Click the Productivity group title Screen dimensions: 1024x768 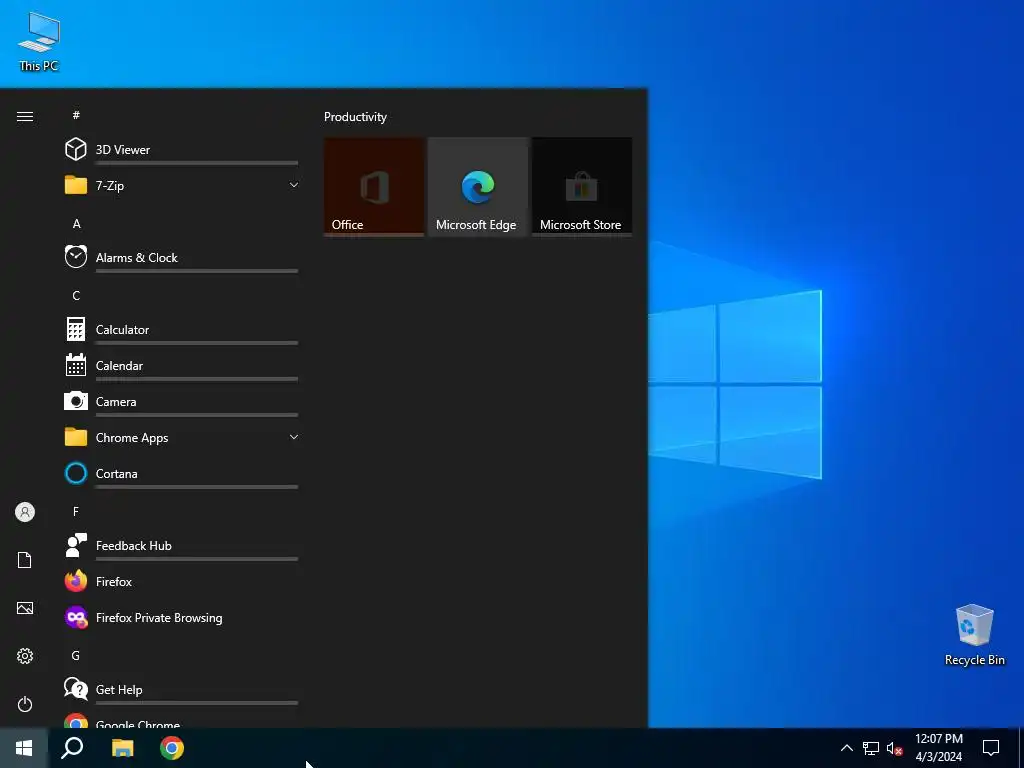(x=355, y=117)
